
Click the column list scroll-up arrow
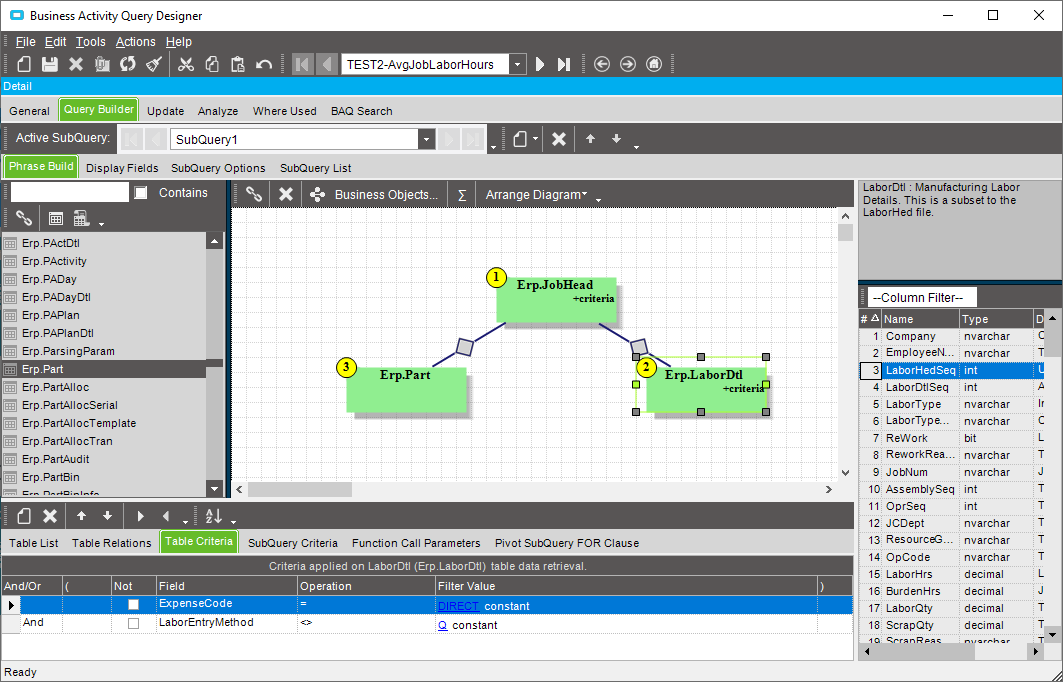(1051, 318)
